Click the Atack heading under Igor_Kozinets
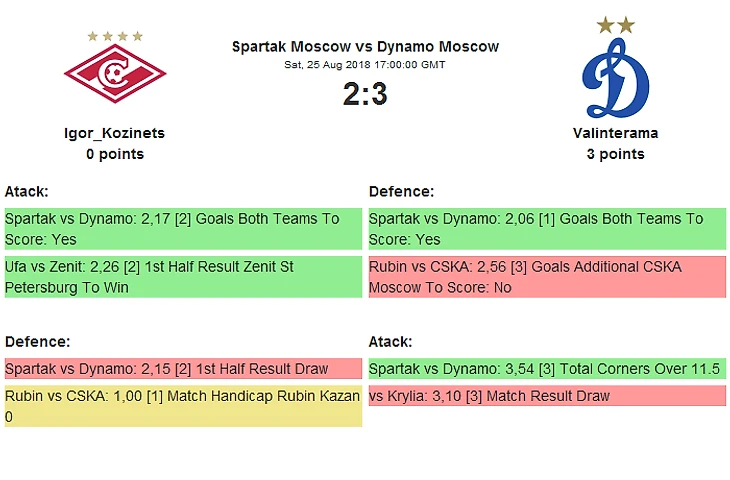This screenshot has height=480, width=730. (x=27, y=191)
